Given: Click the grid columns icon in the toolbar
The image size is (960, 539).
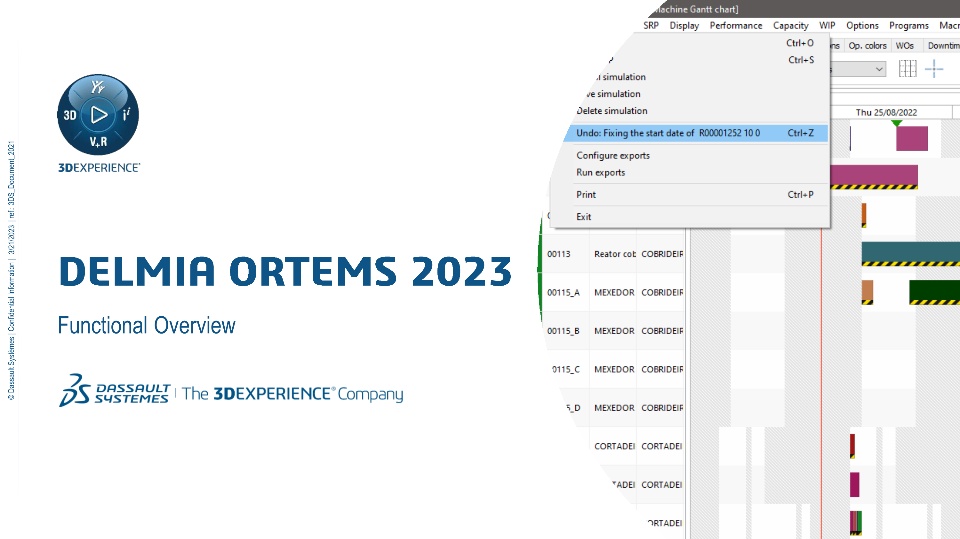Looking at the screenshot, I should click(907, 69).
